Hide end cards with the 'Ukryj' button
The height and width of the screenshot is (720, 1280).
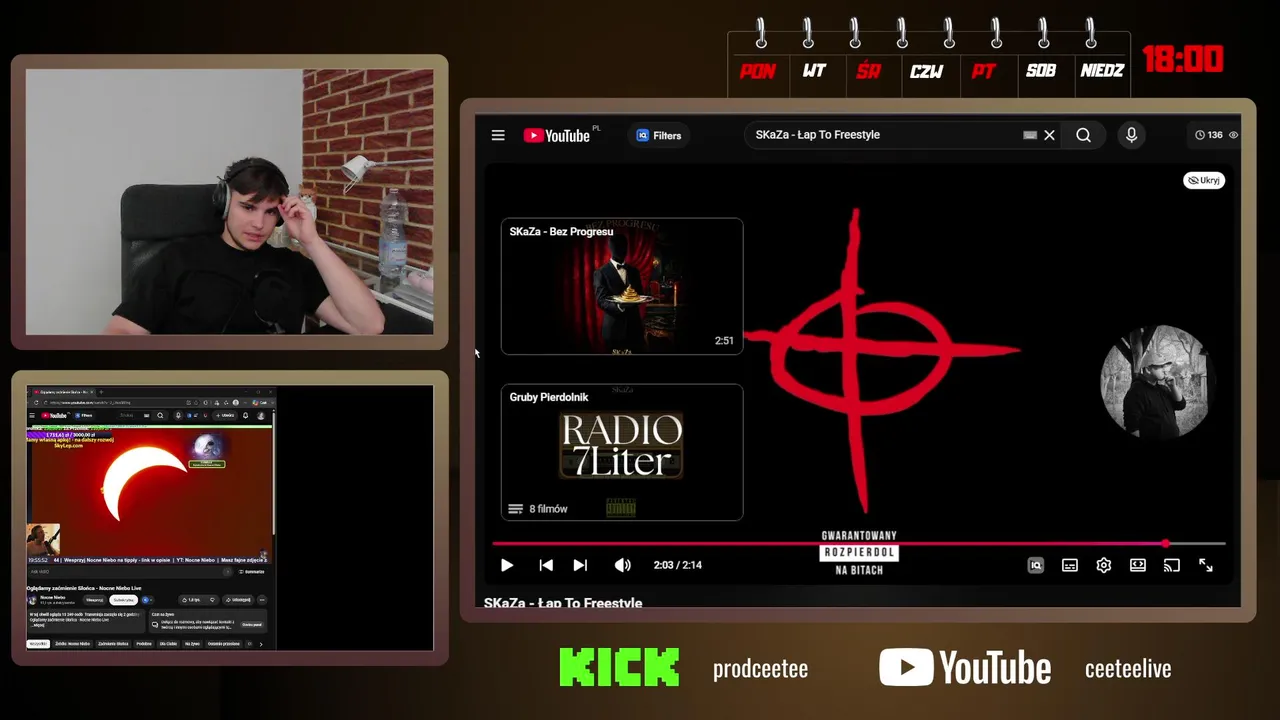pos(1204,180)
